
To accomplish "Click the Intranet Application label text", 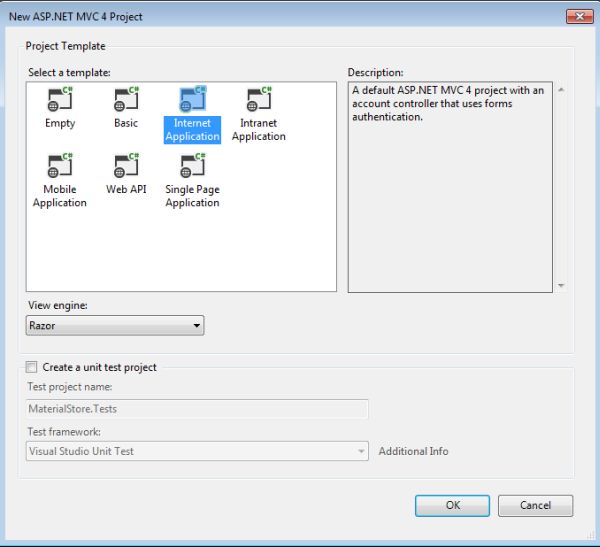I will pos(259,130).
